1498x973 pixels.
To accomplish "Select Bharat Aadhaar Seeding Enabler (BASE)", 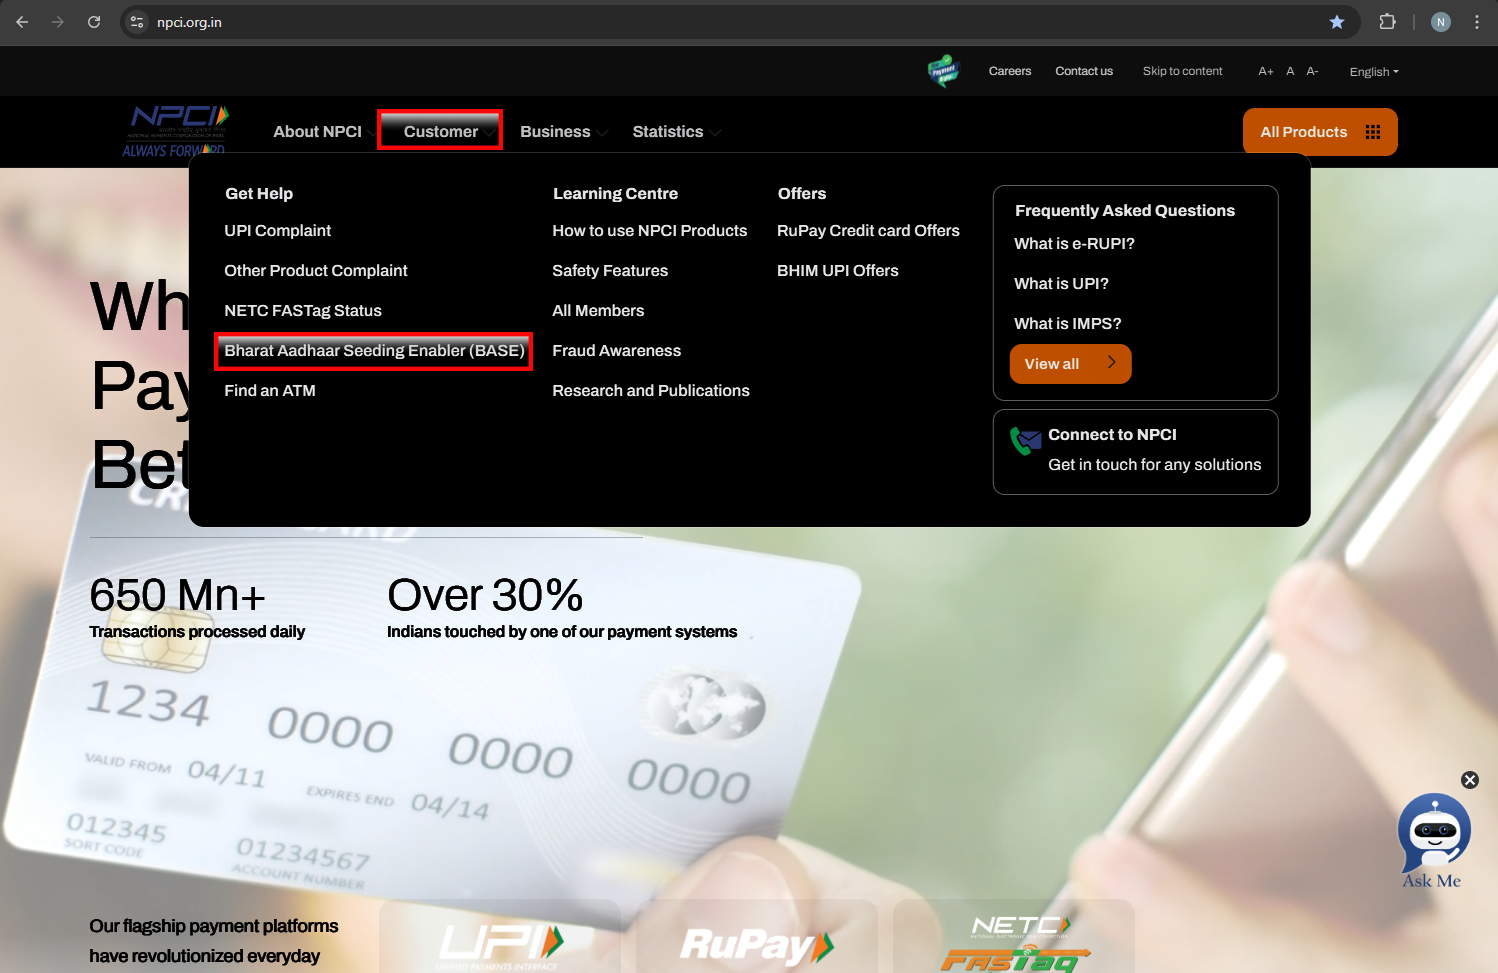I will point(374,351).
